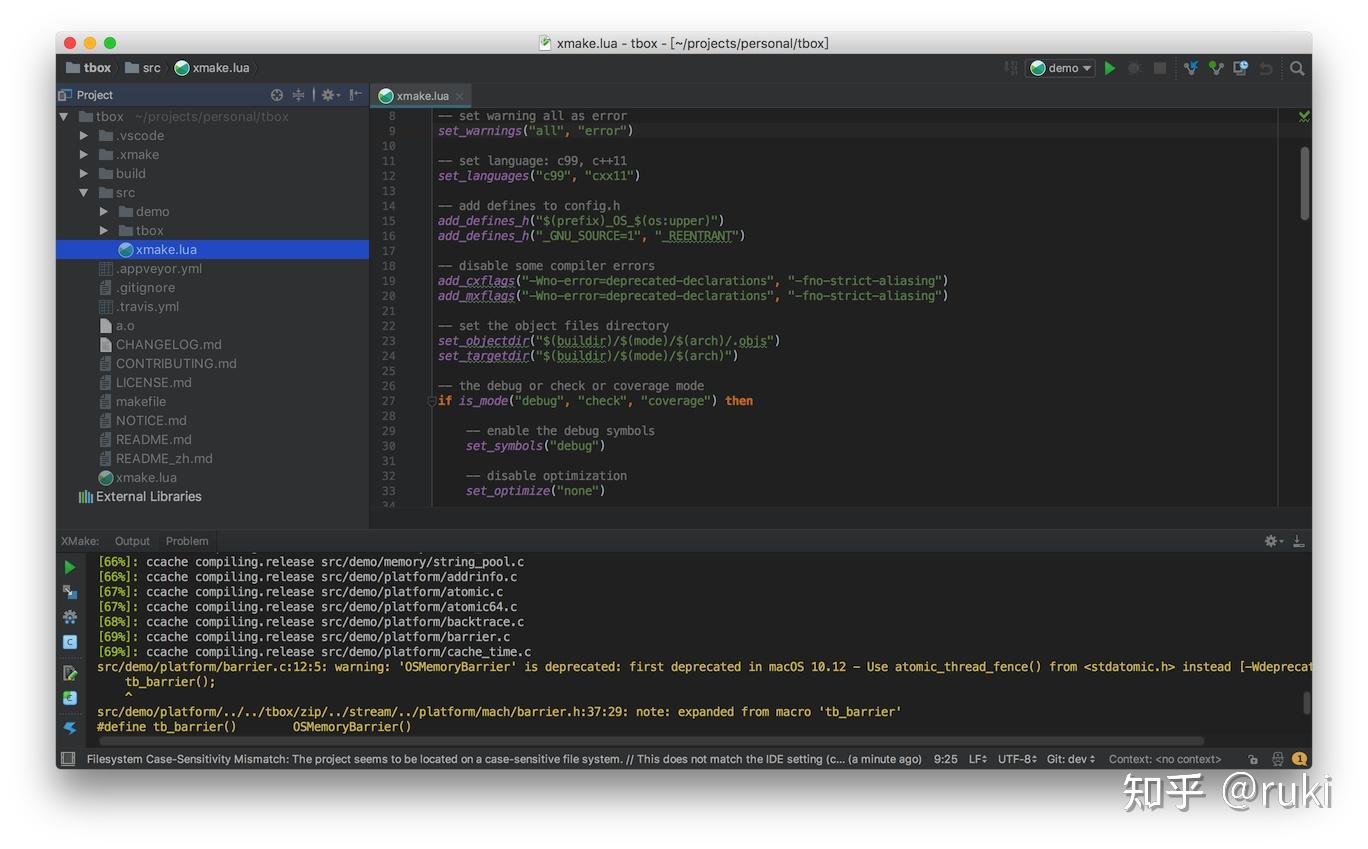The height and width of the screenshot is (849, 1368).
Task: Open the Git: dev branch selector
Action: [1068, 759]
